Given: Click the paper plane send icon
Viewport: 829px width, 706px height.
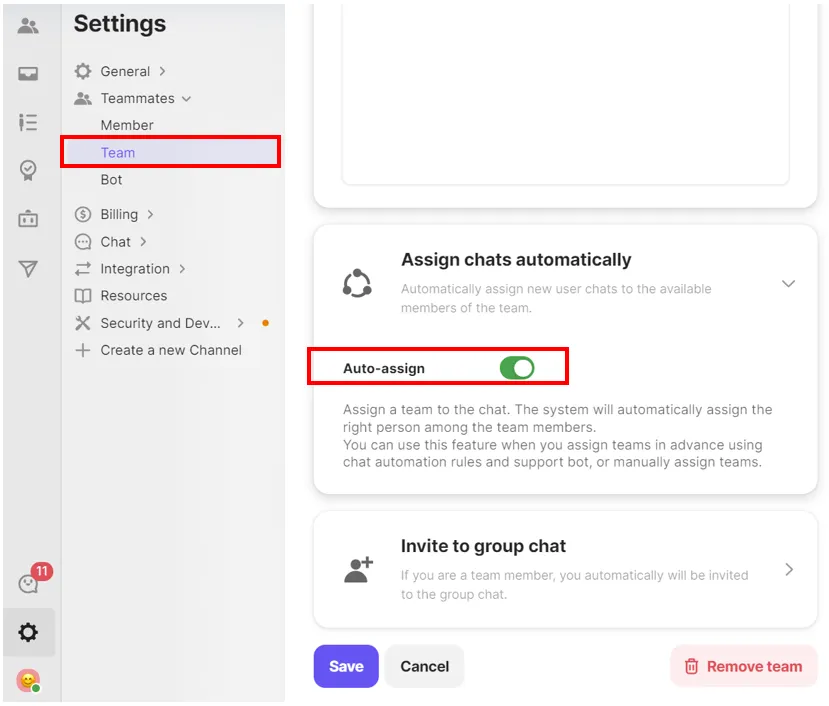Looking at the screenshot, I should pos(28,268).
